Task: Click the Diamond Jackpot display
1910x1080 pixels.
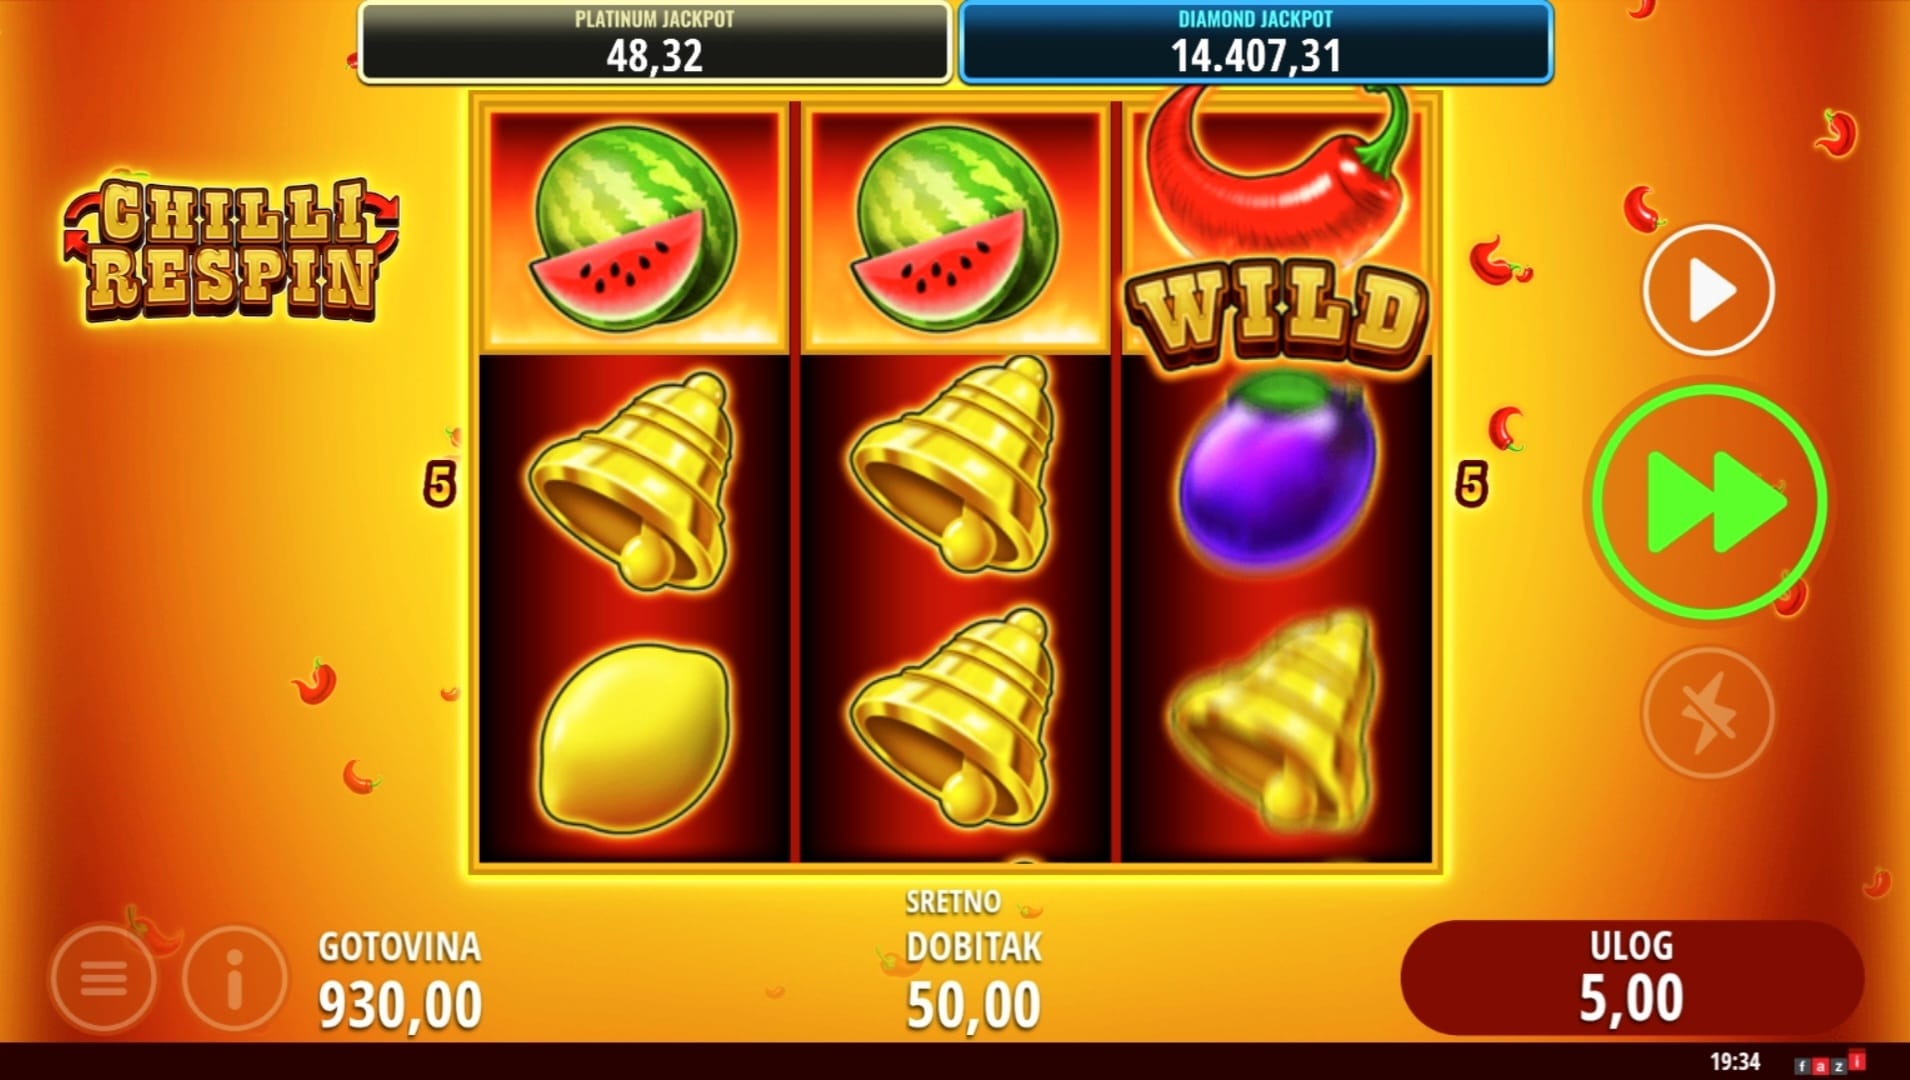Action: point(1255,42)
